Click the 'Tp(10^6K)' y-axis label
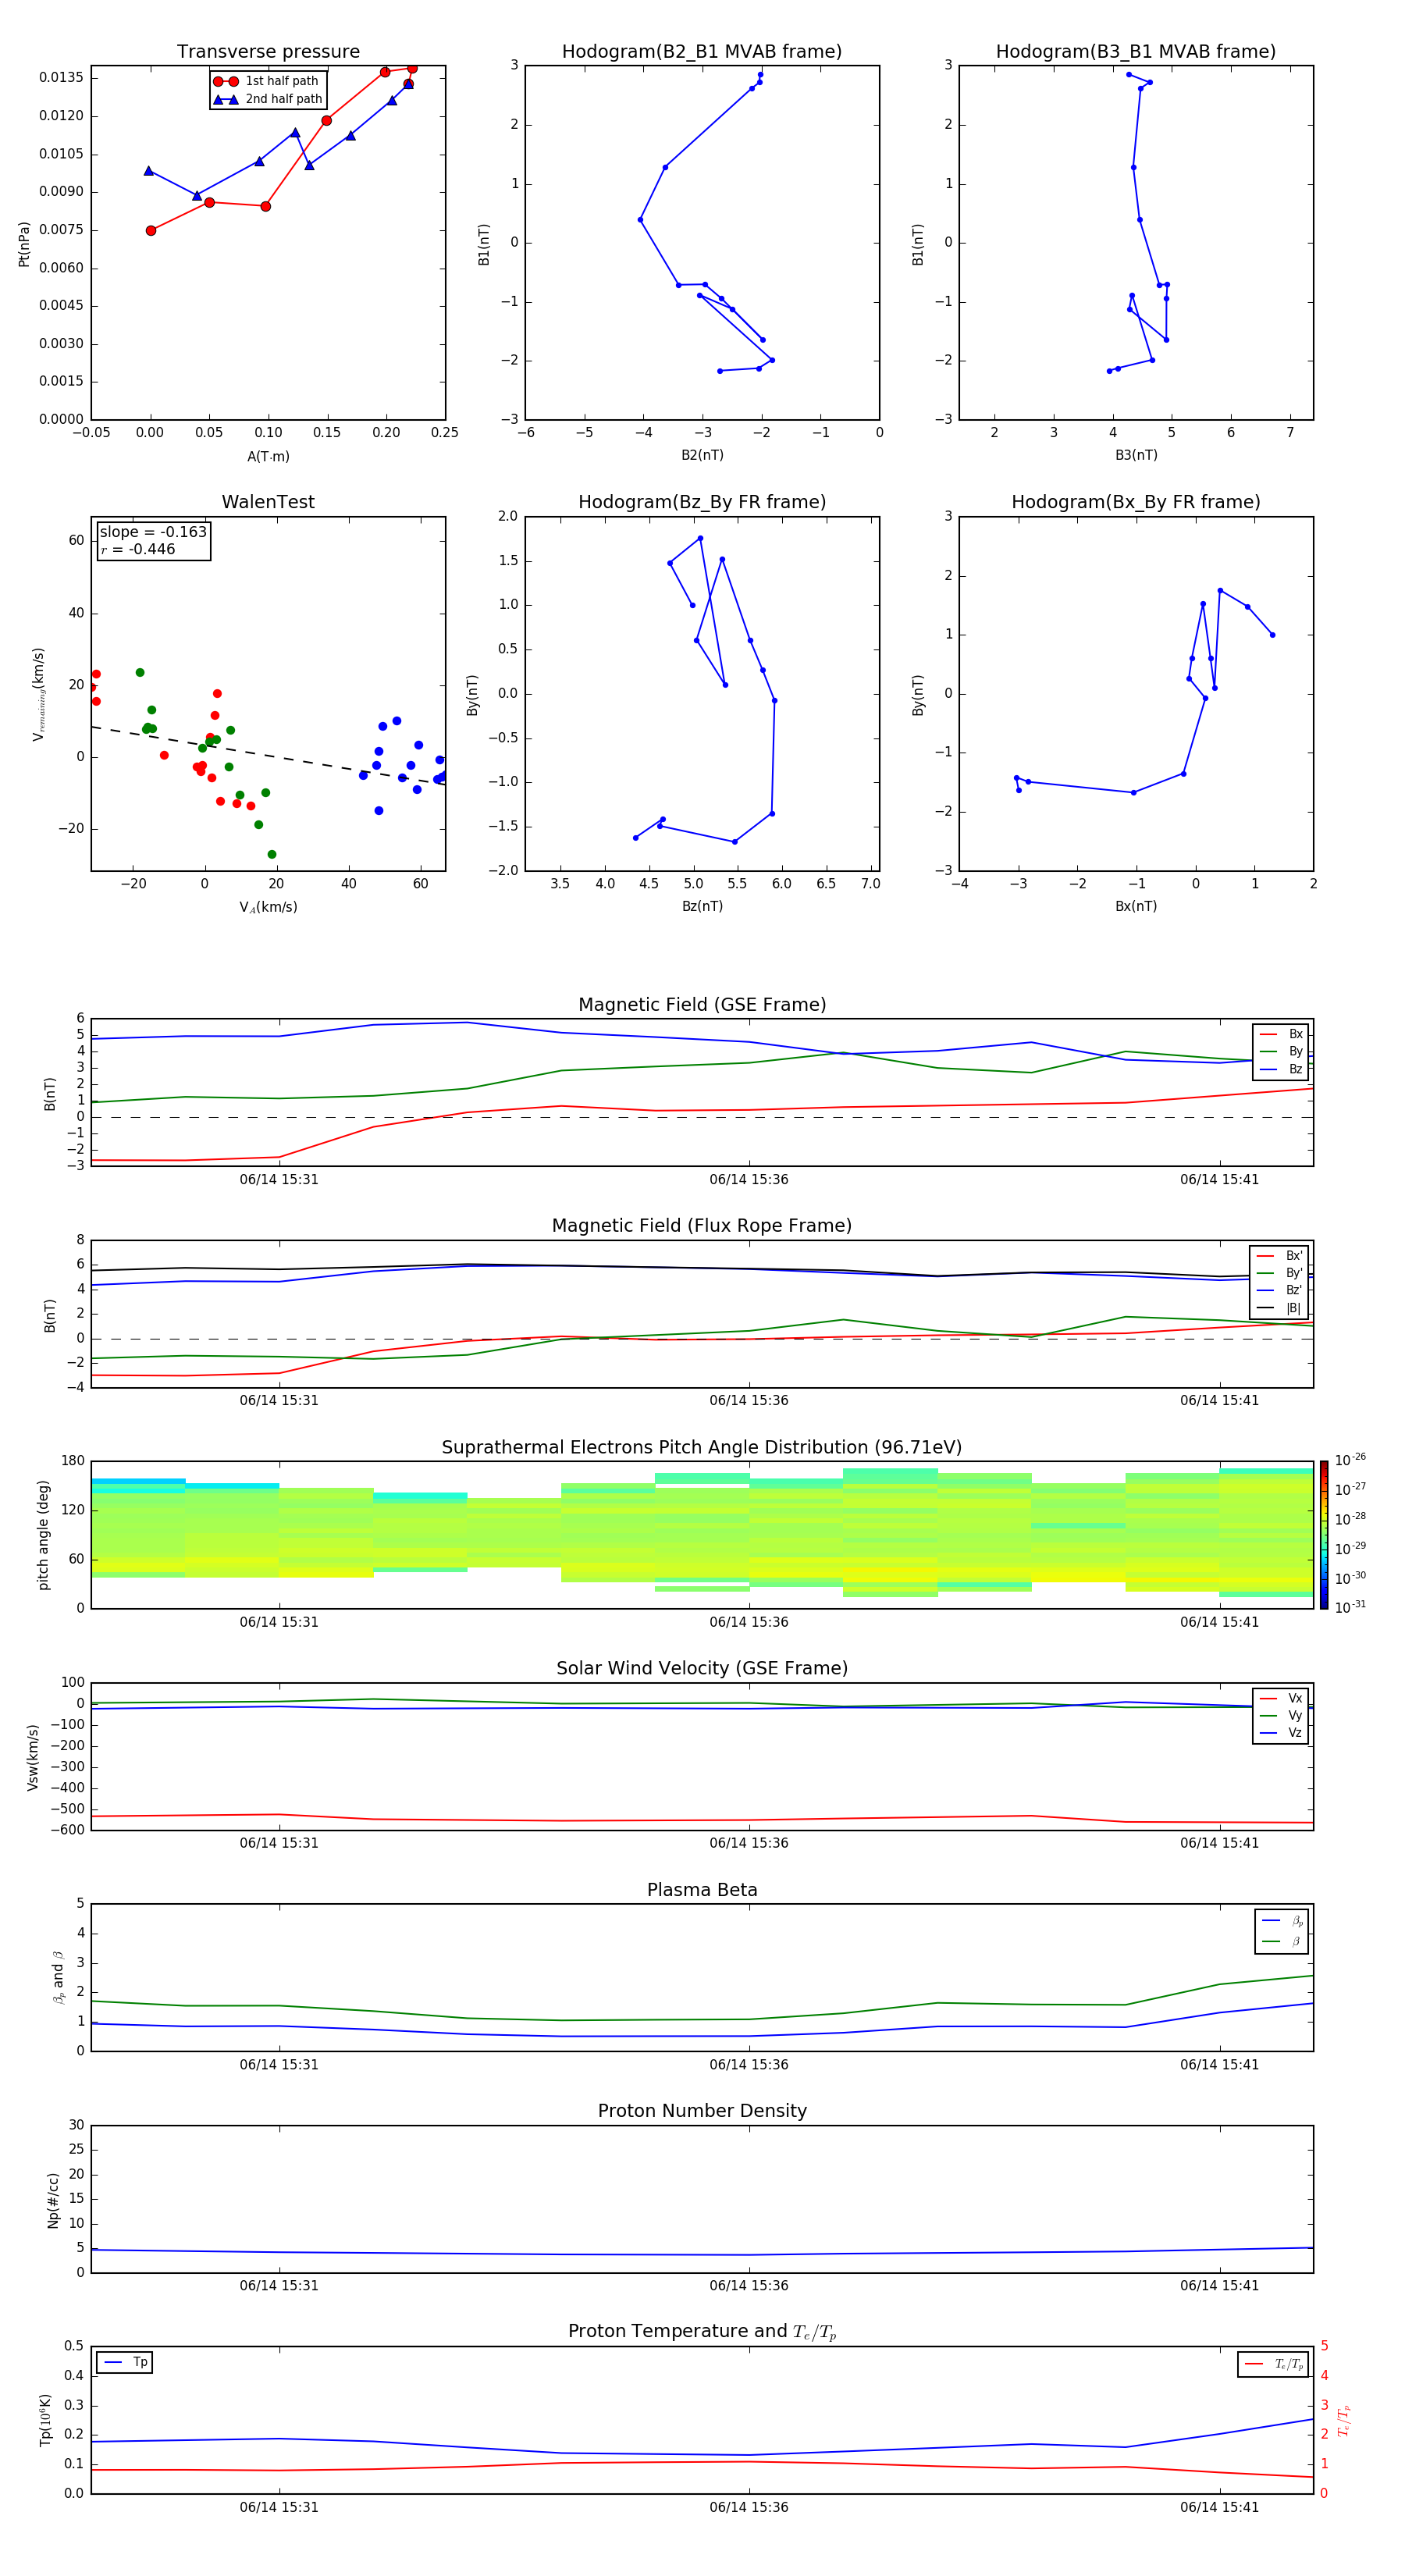Image resolution: width=1405 pixels, height=2576 pixels. (x=46, y=2420)
